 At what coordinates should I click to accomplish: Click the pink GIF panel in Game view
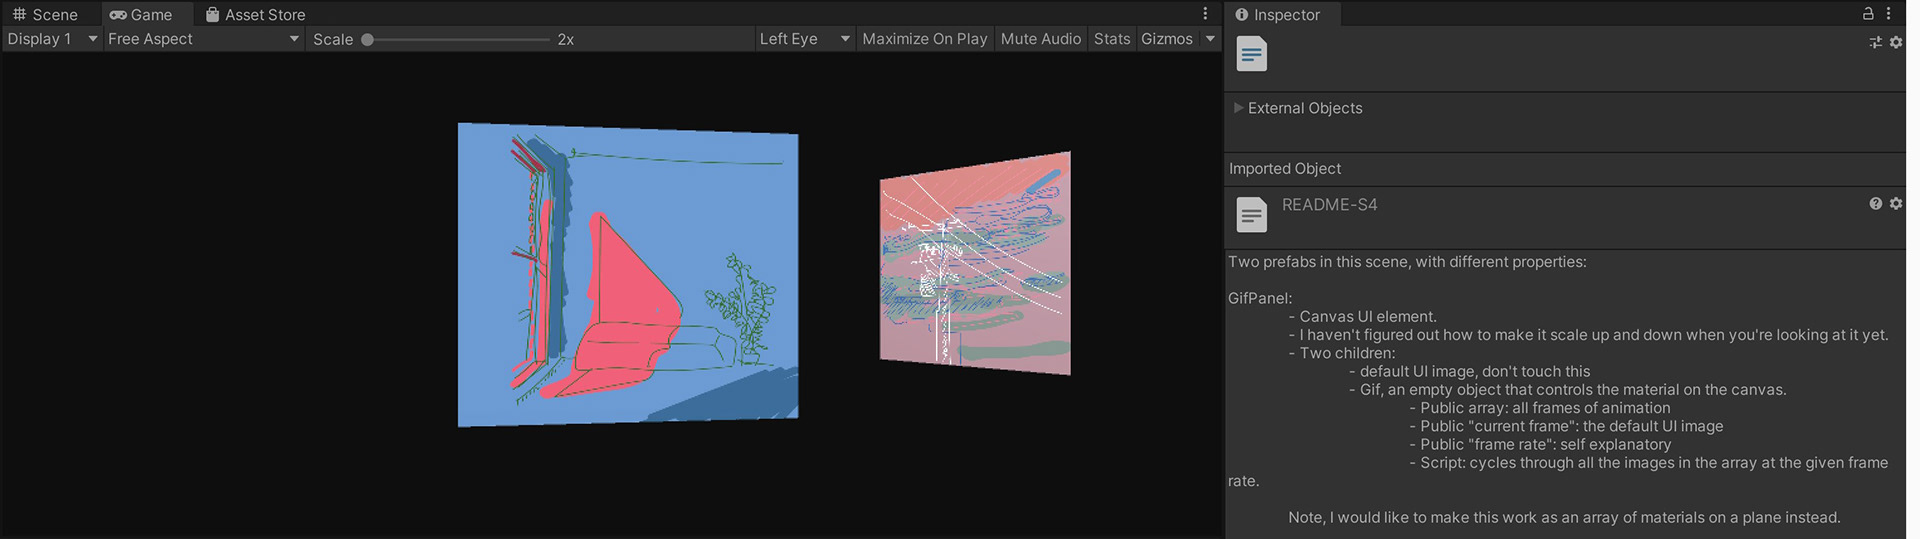coord(975,264)
